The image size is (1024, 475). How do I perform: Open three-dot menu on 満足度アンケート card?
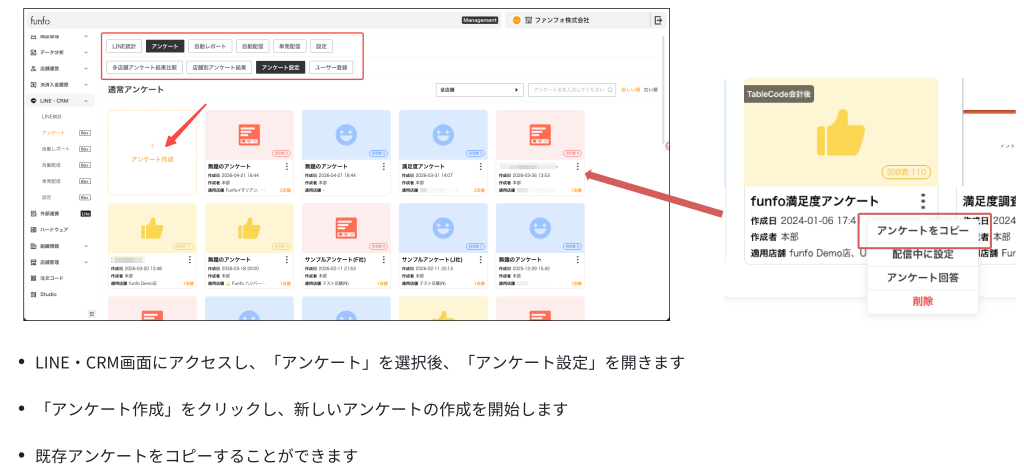coord(480,167)
